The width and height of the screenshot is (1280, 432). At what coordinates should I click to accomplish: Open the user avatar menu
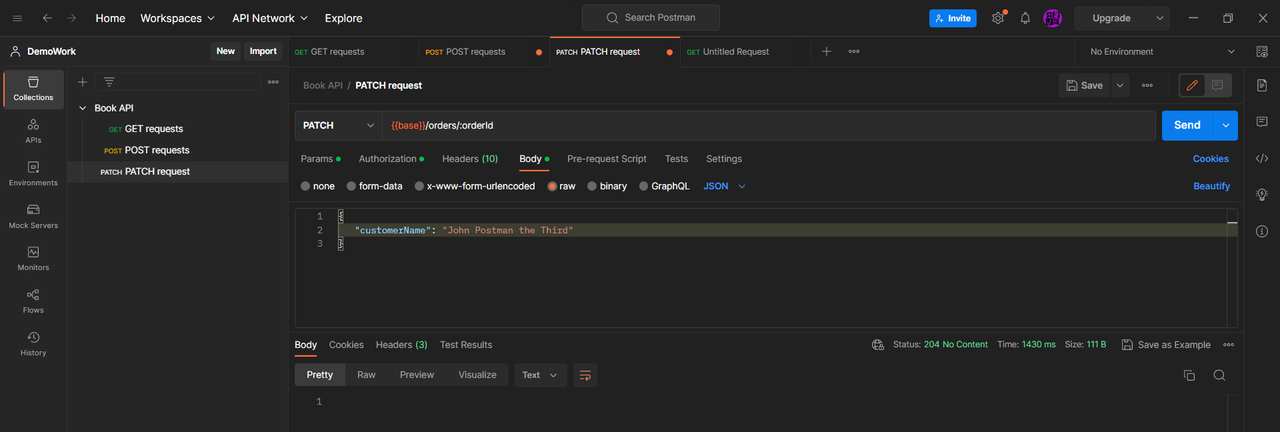click(1052, 18)
